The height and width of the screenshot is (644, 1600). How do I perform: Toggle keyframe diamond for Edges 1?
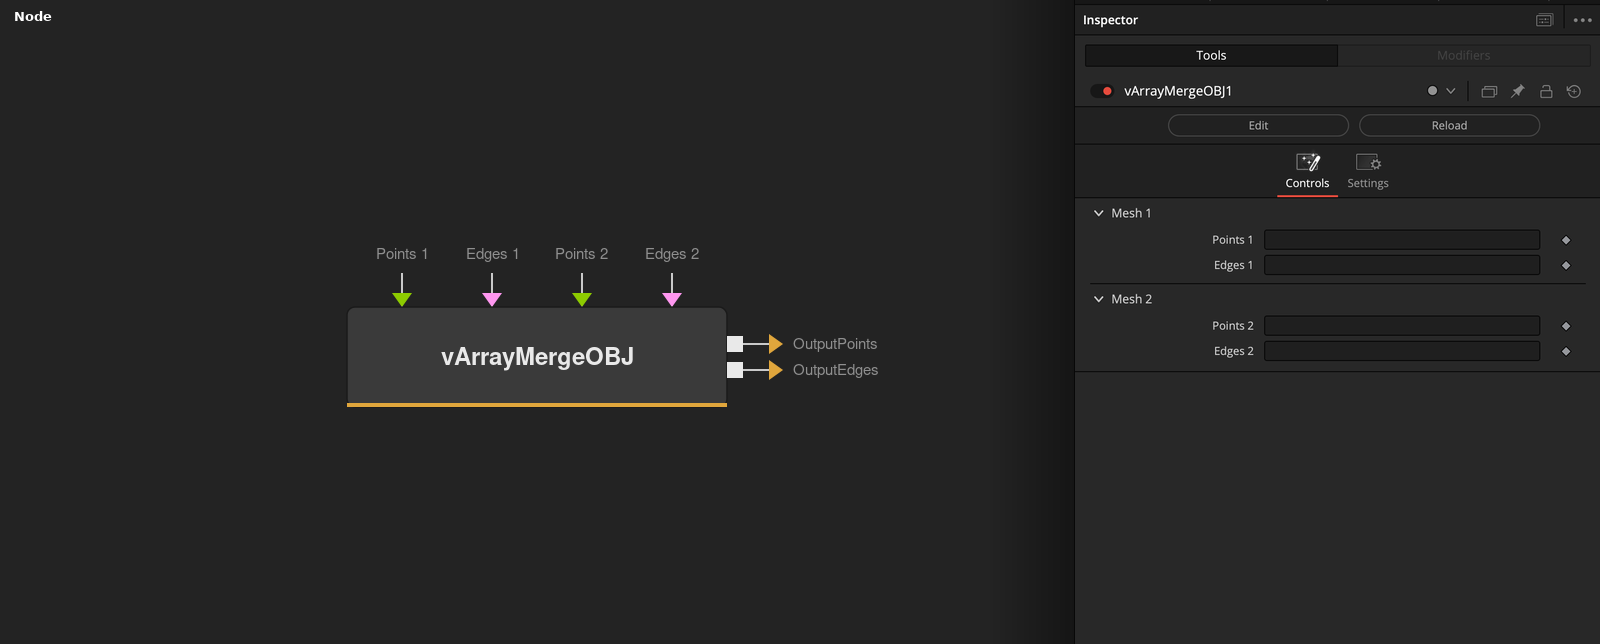[1566, 265]
